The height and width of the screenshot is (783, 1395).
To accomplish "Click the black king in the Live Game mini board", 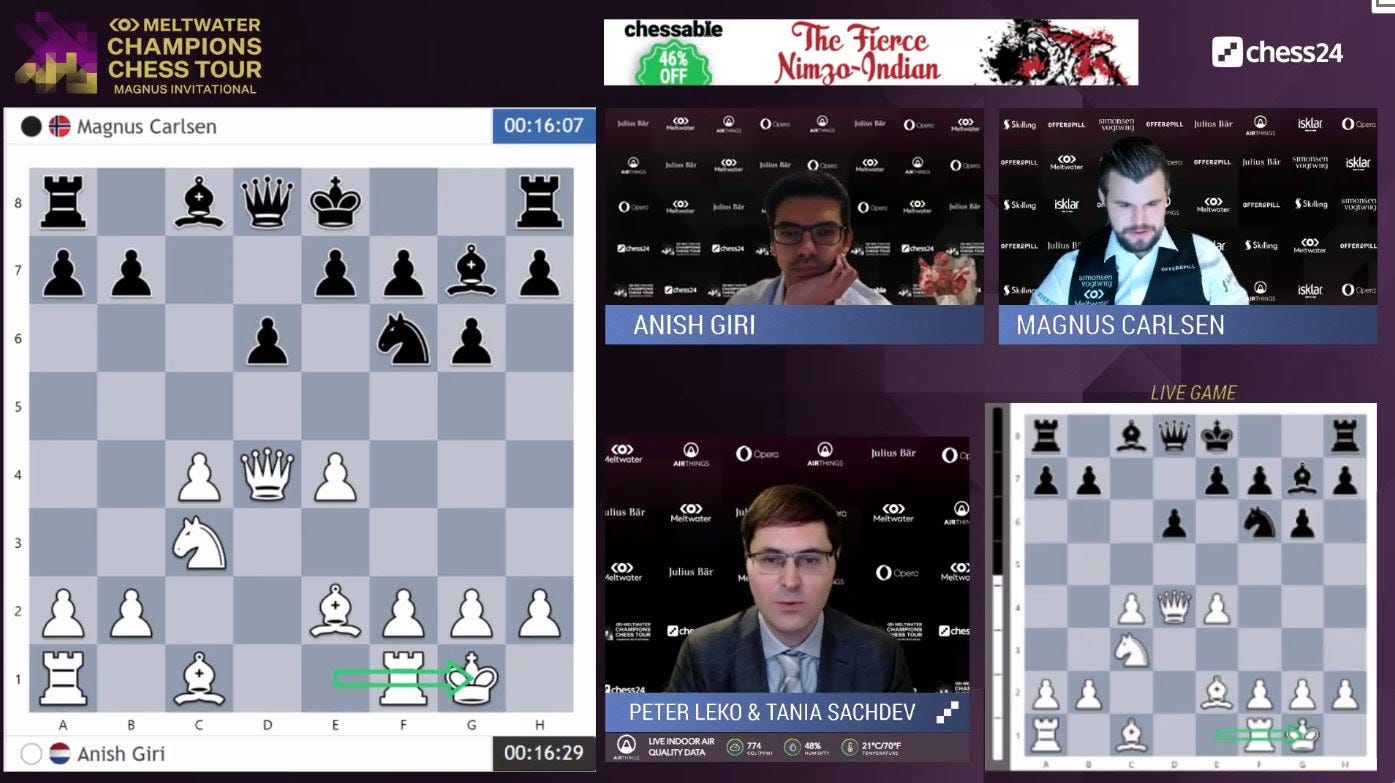I will pos(1216,436).
